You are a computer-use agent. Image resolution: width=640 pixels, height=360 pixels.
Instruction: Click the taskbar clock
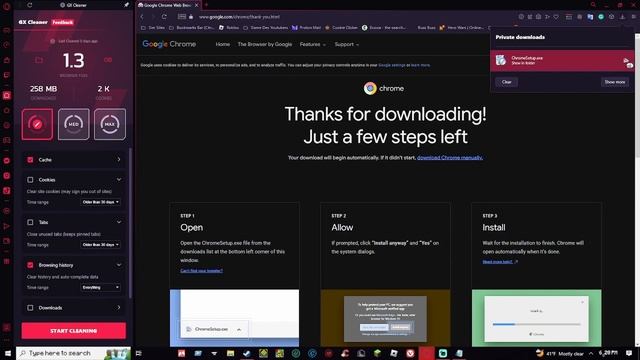608,353
